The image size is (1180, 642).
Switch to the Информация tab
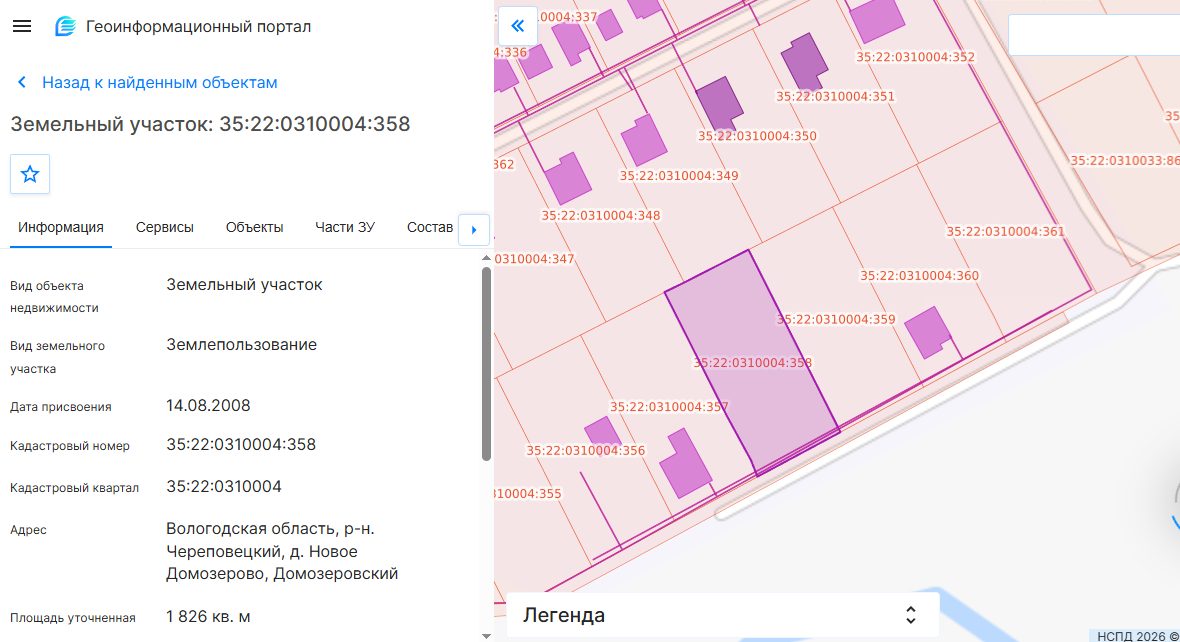61,227
